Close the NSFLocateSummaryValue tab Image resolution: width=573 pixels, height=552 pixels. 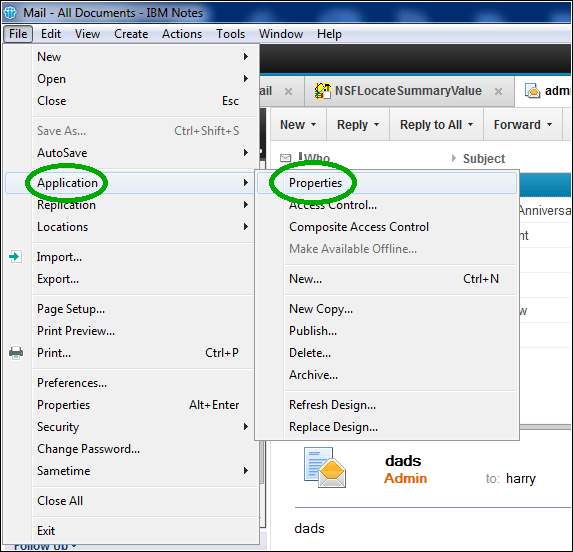click(498, 91)
